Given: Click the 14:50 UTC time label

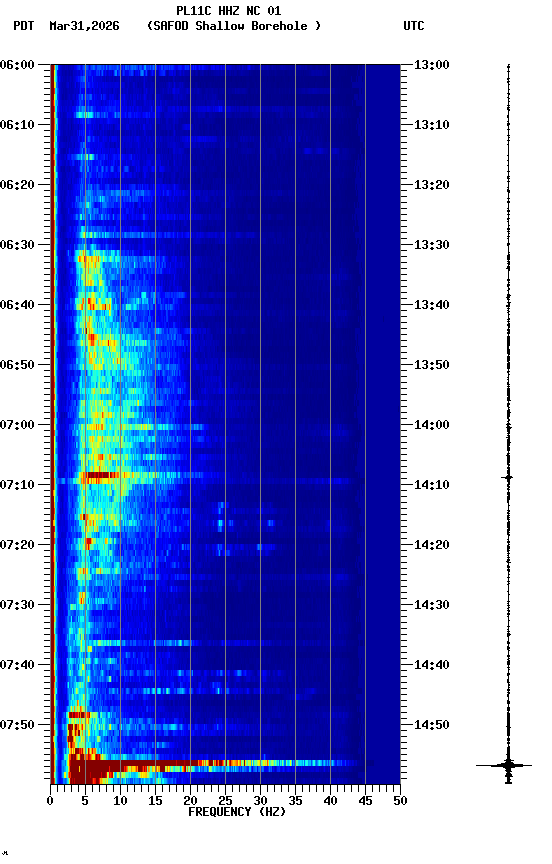Looking at the screenshot, I should coord(432,725).
